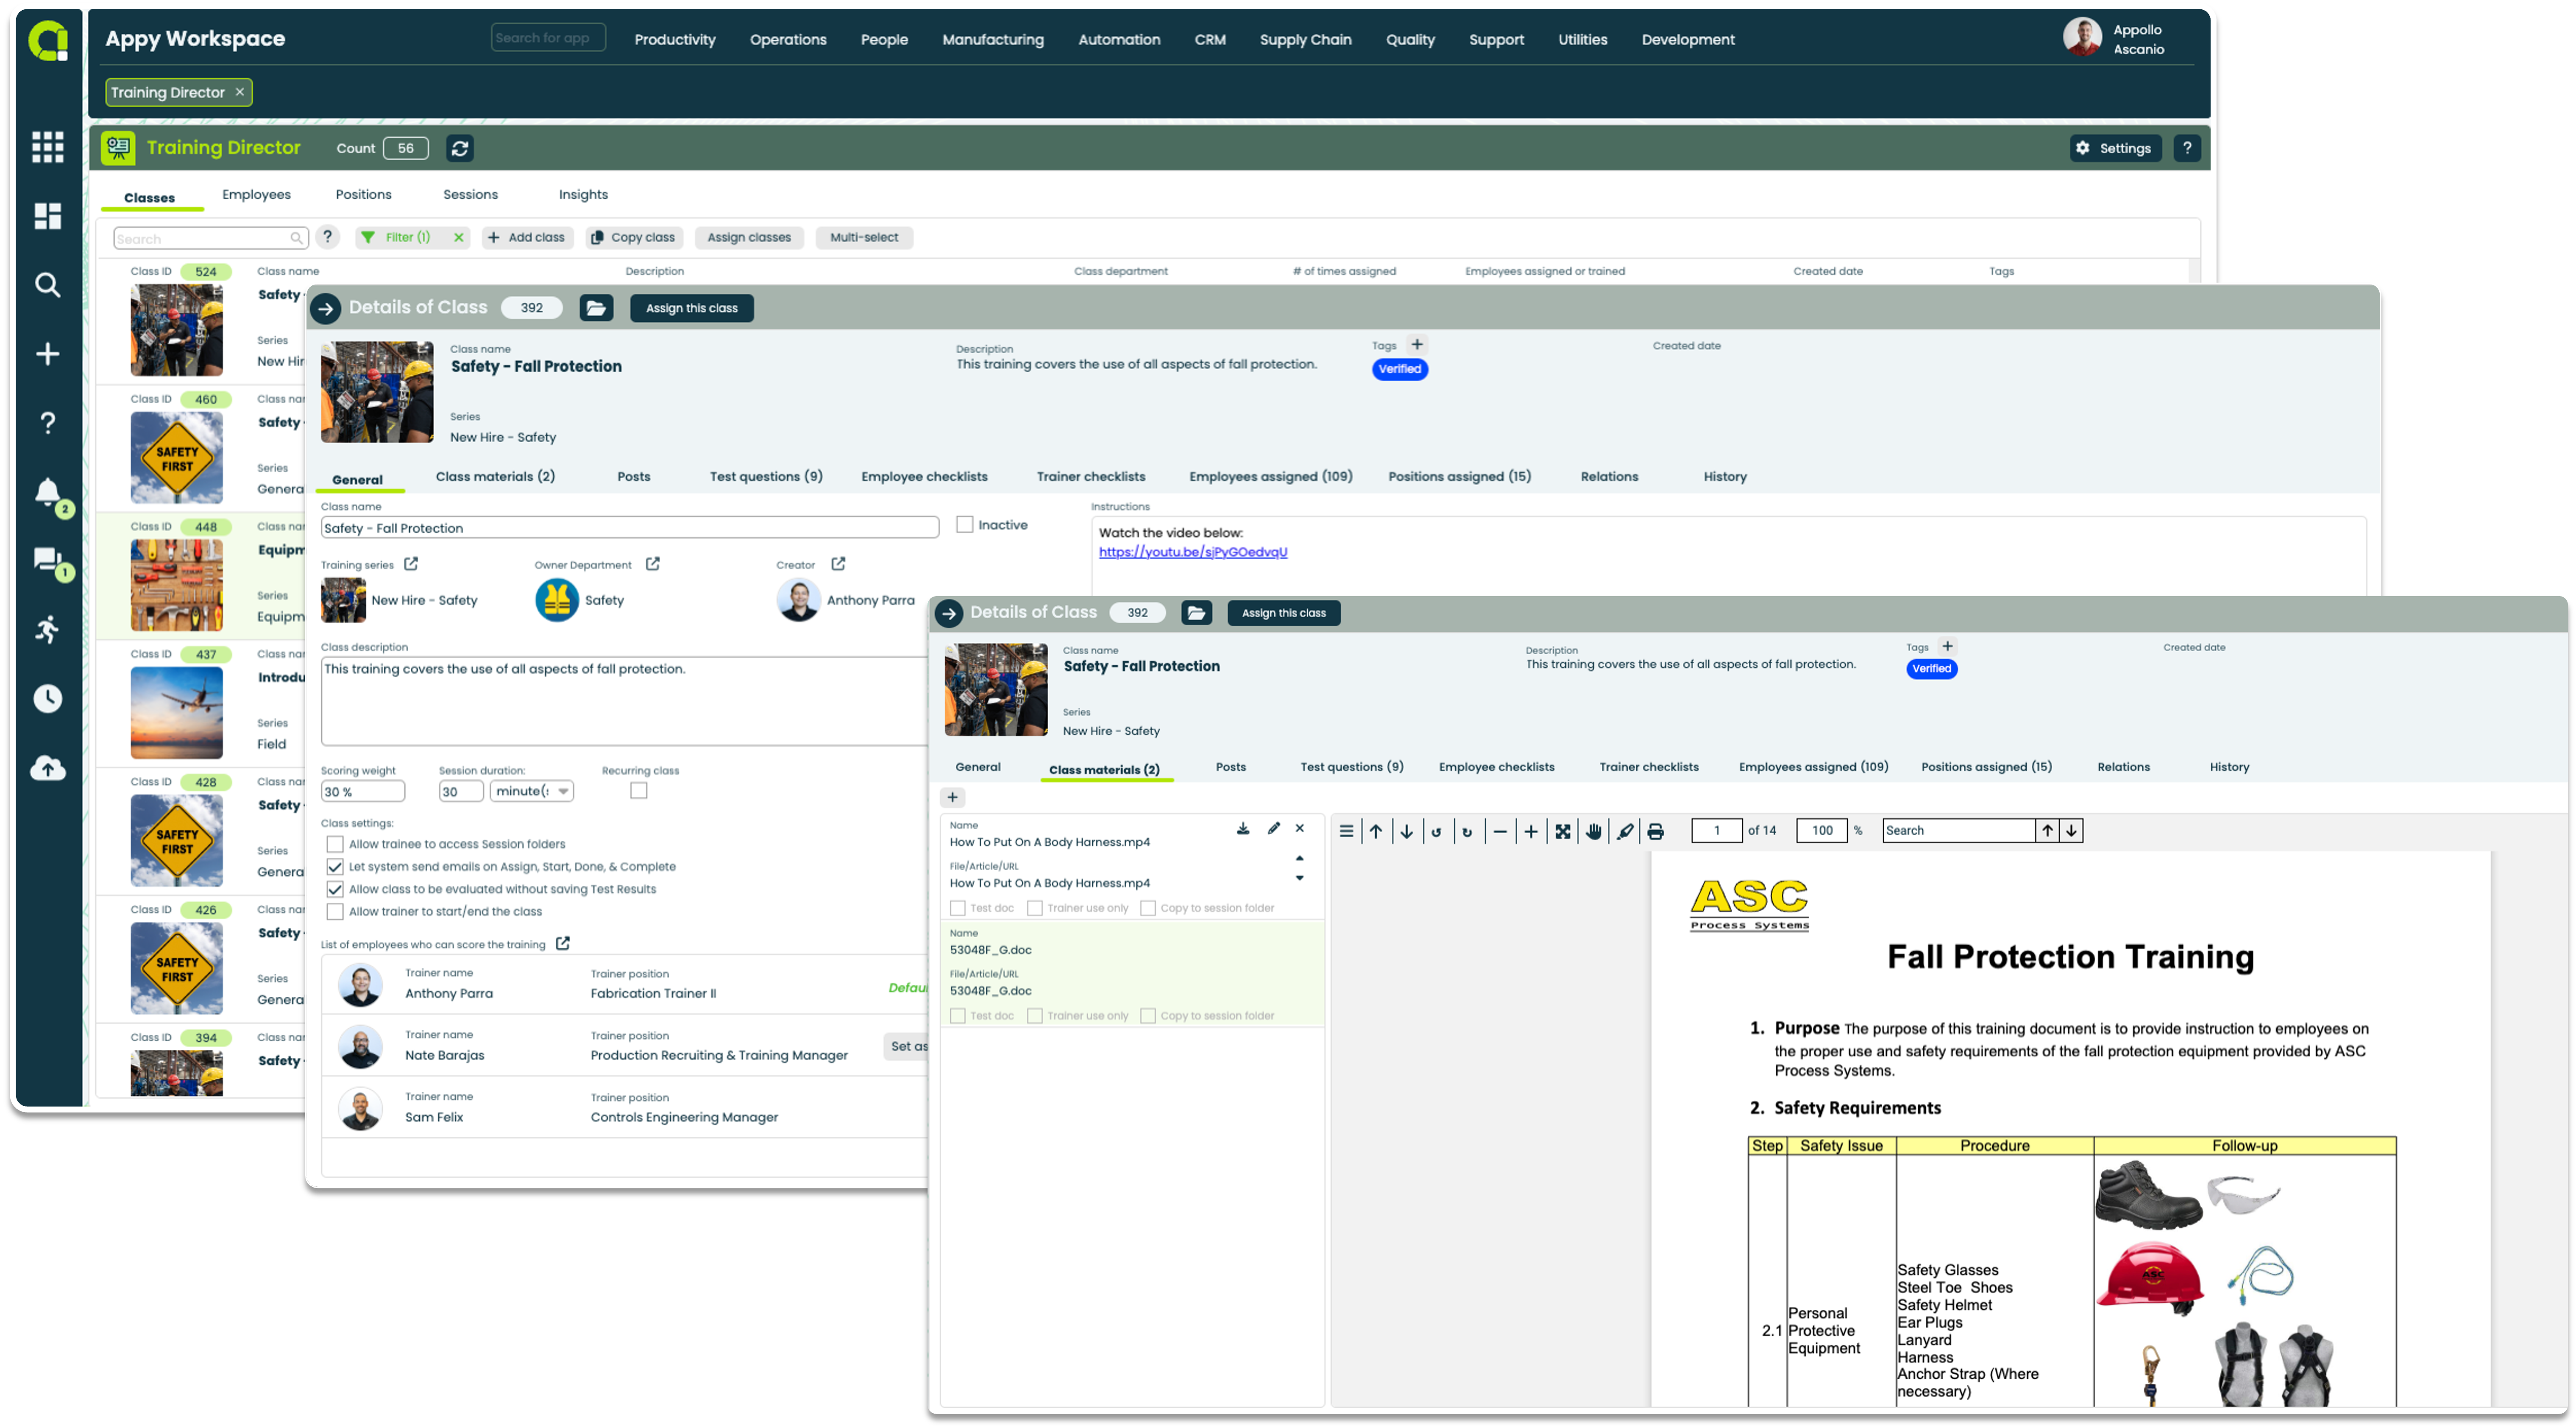
Task: Rotate document clockwise in PDF viewer
Action: coord(1467,831)
